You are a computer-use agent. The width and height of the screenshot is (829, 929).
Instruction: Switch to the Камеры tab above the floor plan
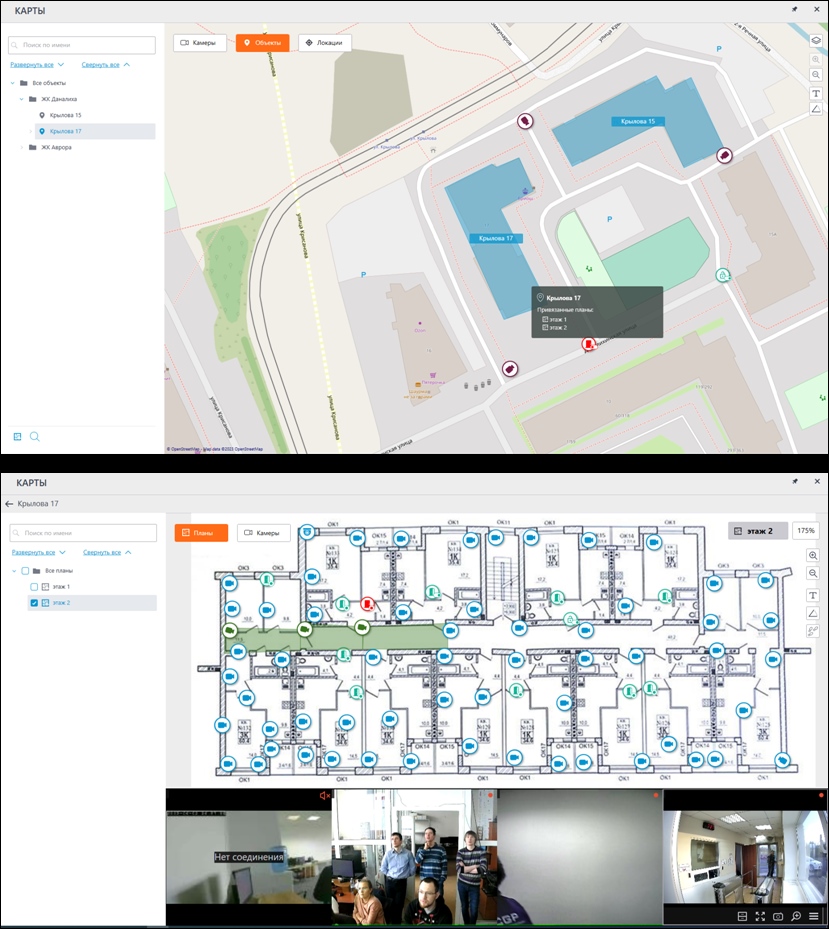pyautogui.click(x=263, y=533)
